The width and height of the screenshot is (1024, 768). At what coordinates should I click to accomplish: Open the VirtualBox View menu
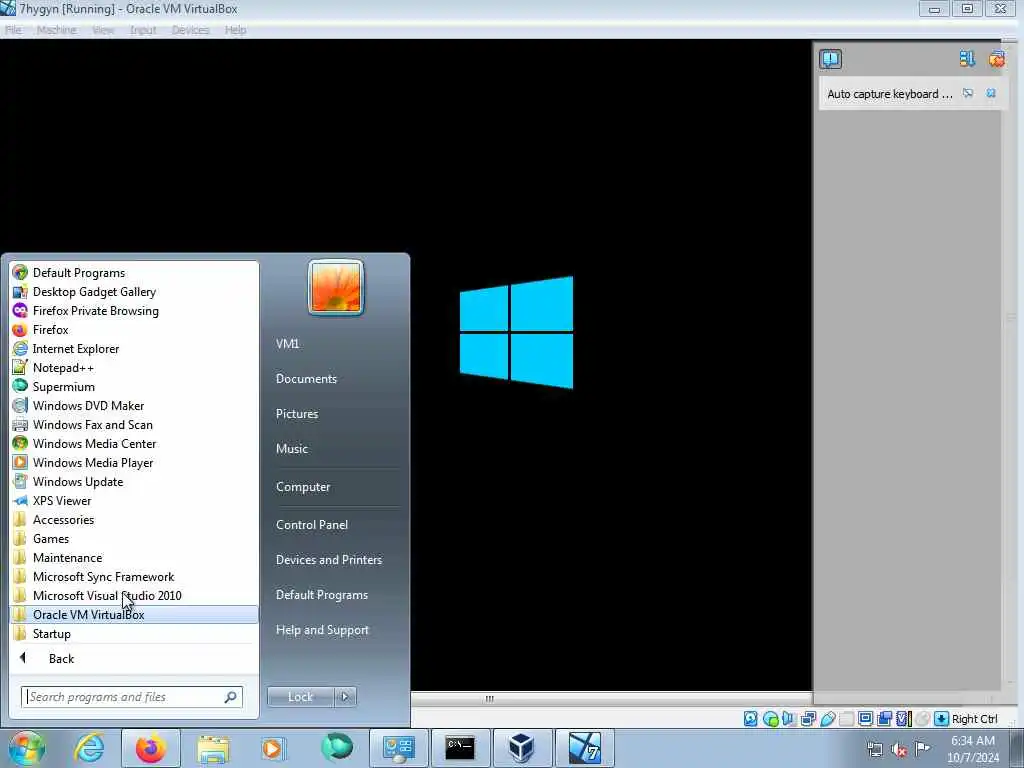(x=103, y=30)
